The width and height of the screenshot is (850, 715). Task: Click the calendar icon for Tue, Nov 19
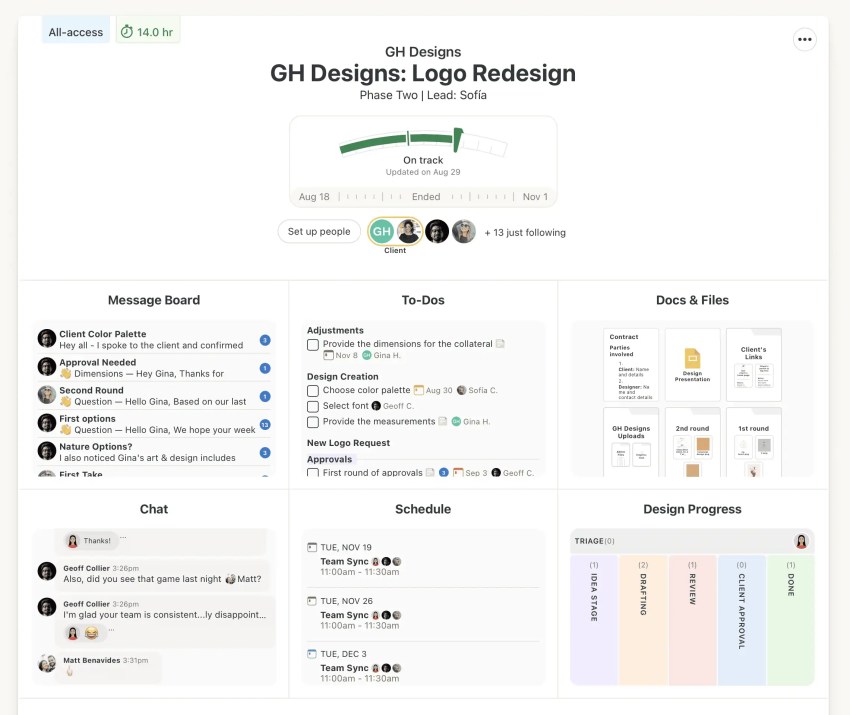coord(312,548)
